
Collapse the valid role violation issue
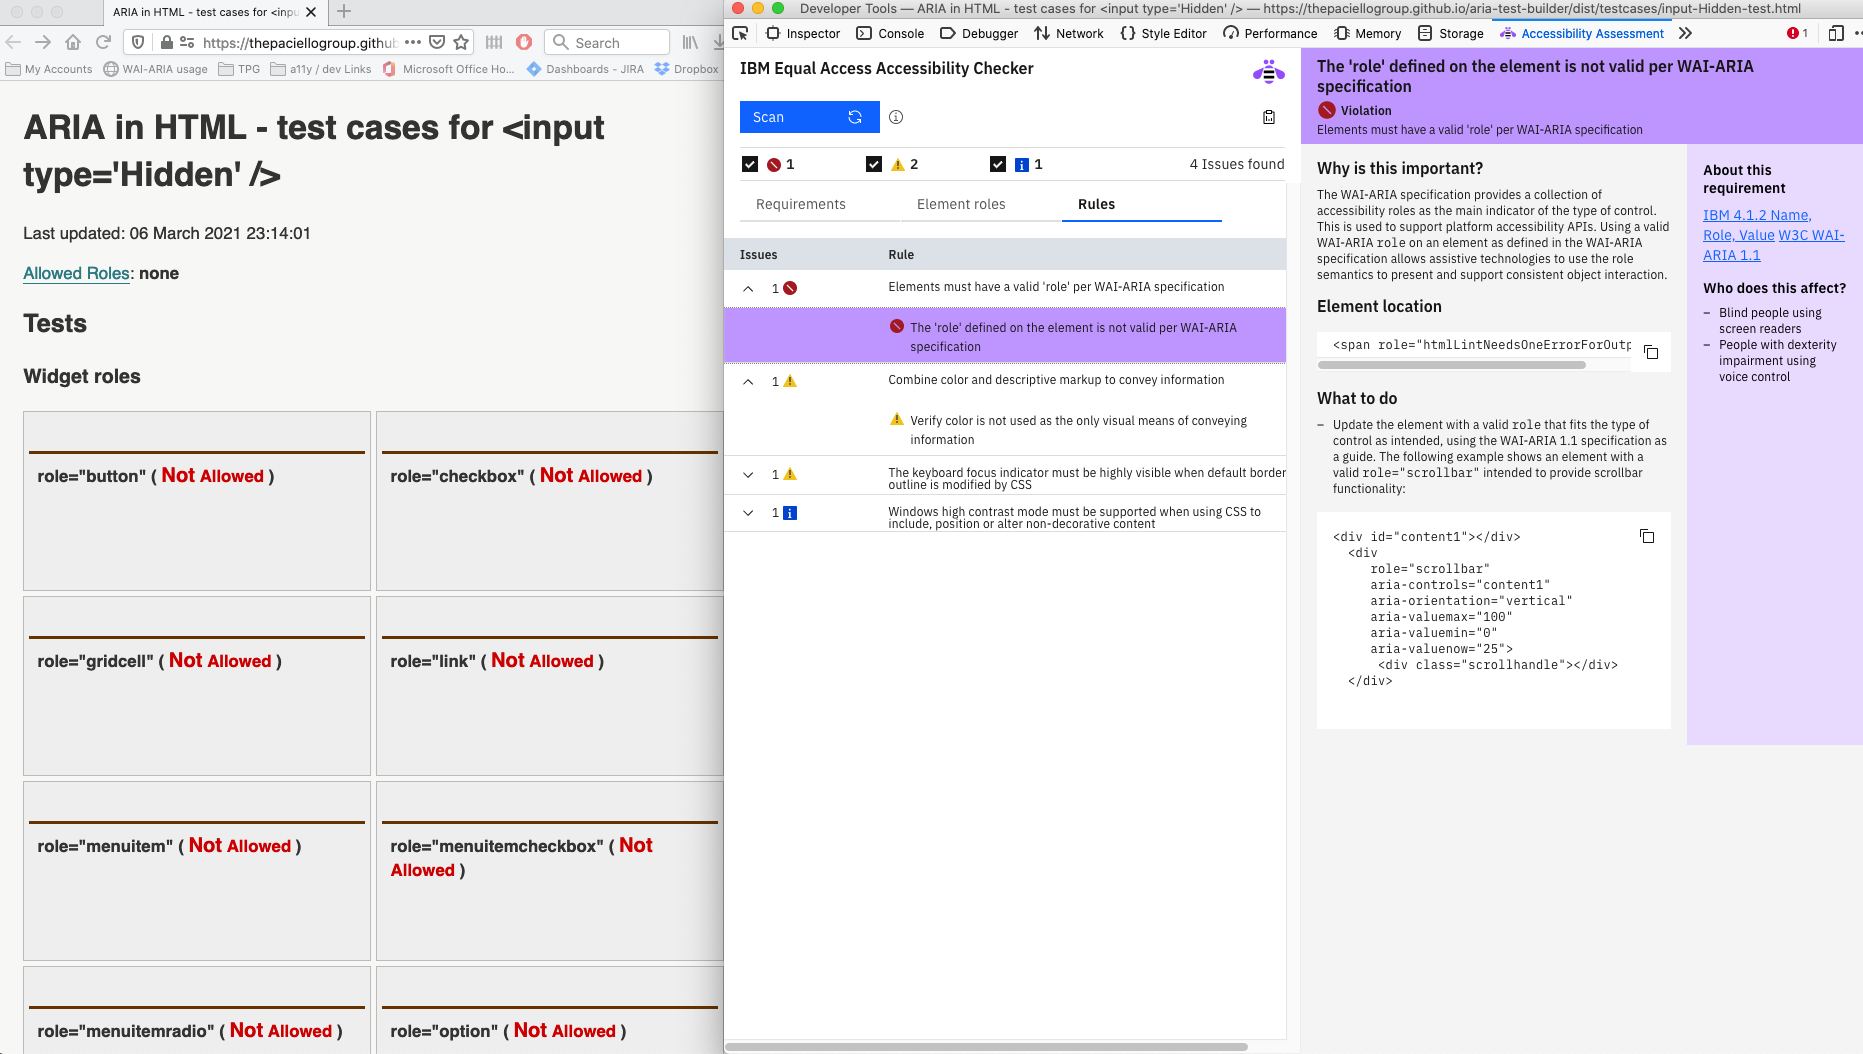pyautogui.click(x=748, y=288)
